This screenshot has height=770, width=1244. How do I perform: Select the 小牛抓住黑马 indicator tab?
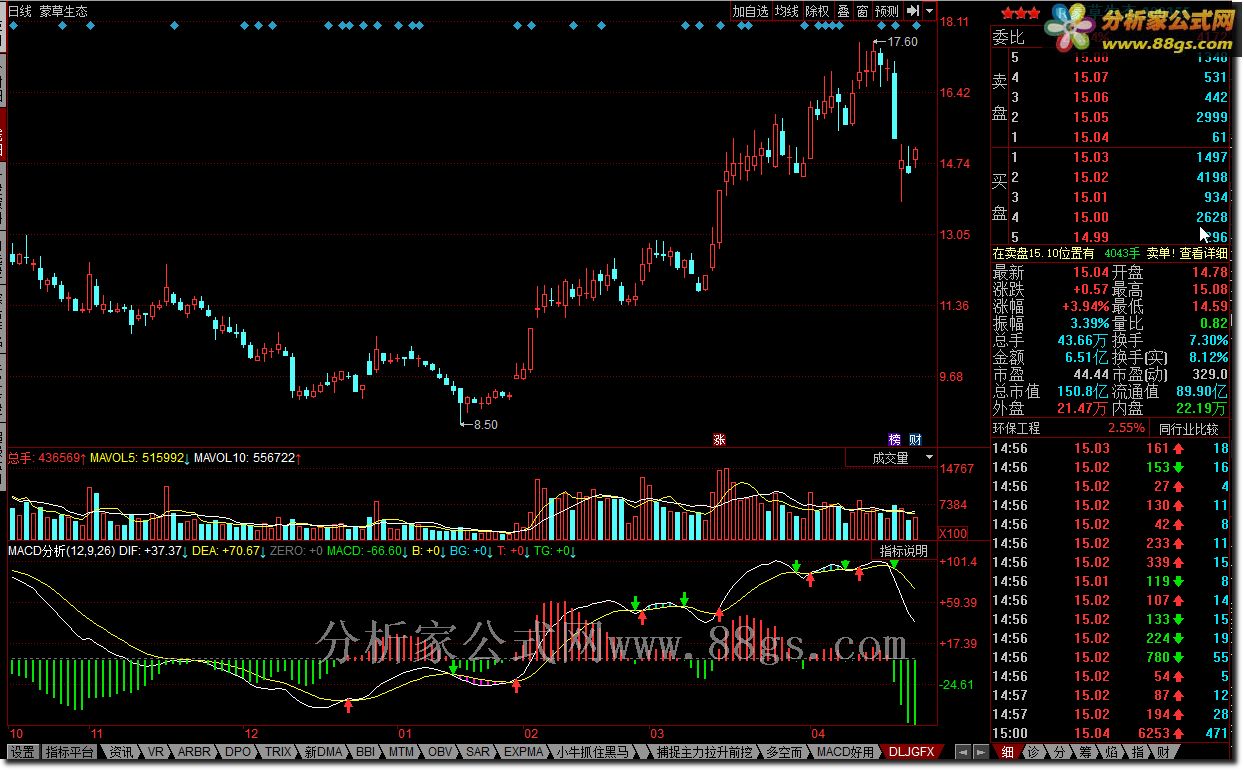pyautogui.click(x=594, y=752)
